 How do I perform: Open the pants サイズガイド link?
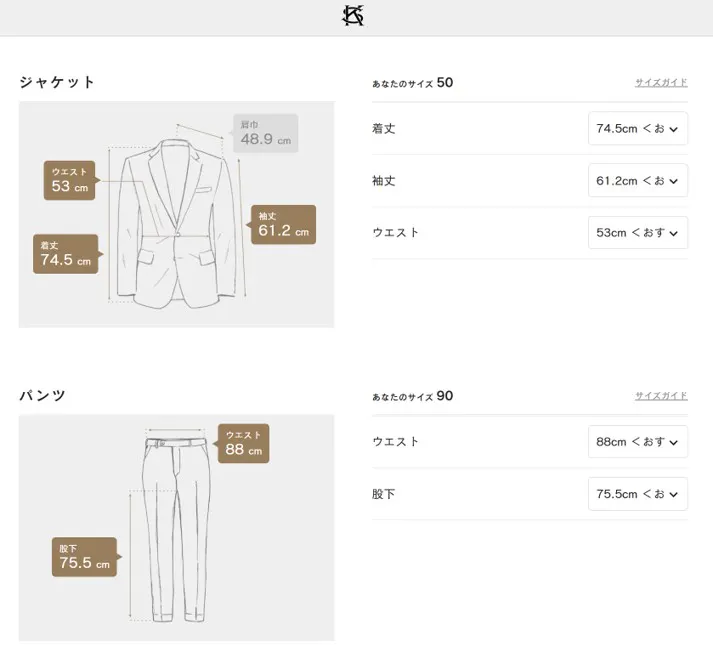[661, 396]
